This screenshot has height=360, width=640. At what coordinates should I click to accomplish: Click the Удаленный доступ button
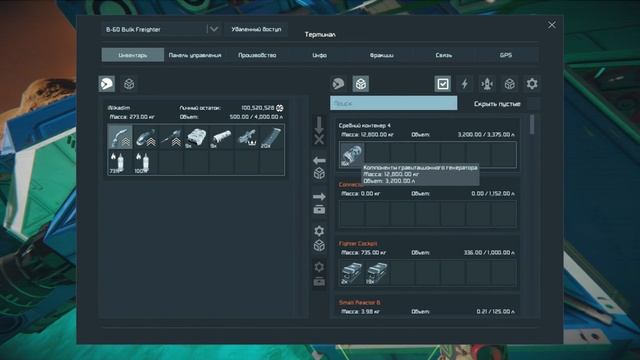[x=256, y=29]
